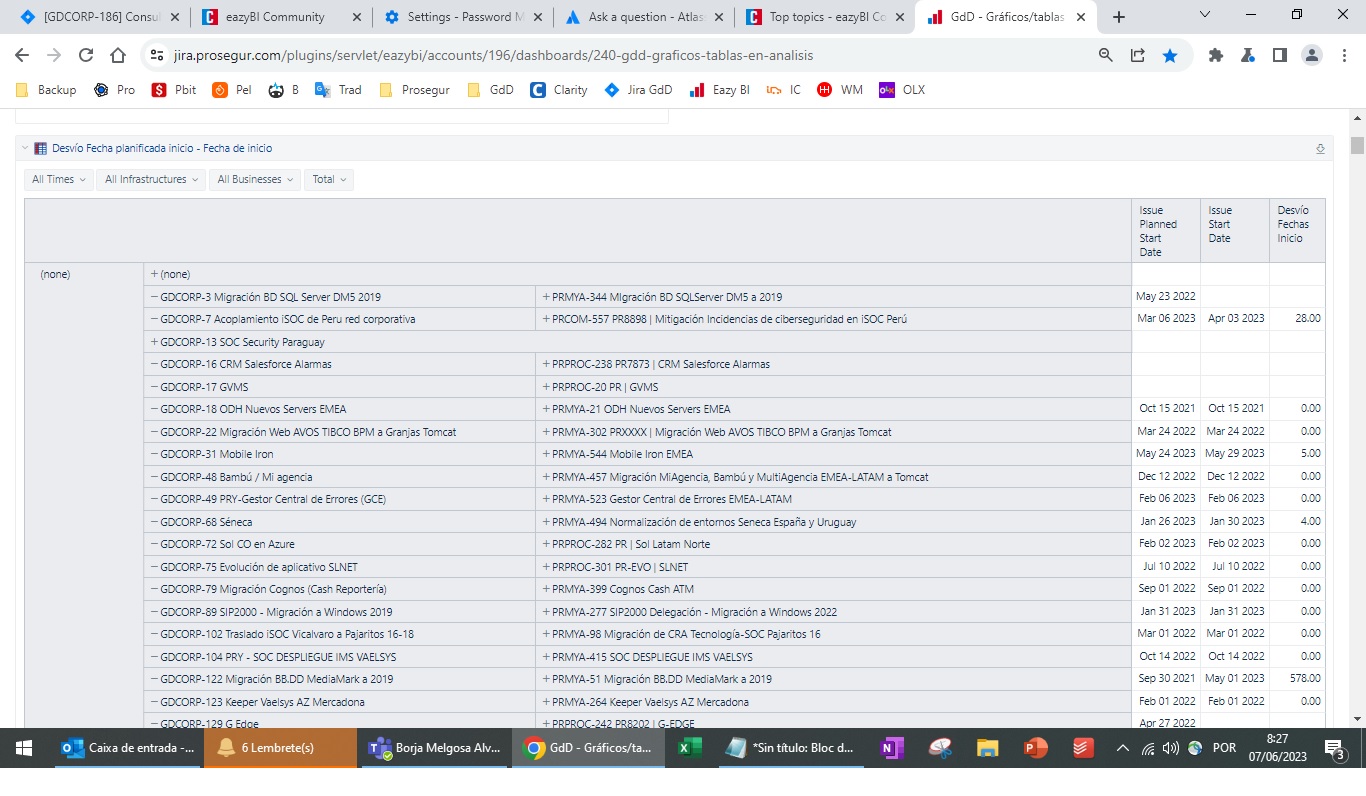
Task: Collapse the Desvío Fecha planificada inicio report
Action: click(25, 147)
